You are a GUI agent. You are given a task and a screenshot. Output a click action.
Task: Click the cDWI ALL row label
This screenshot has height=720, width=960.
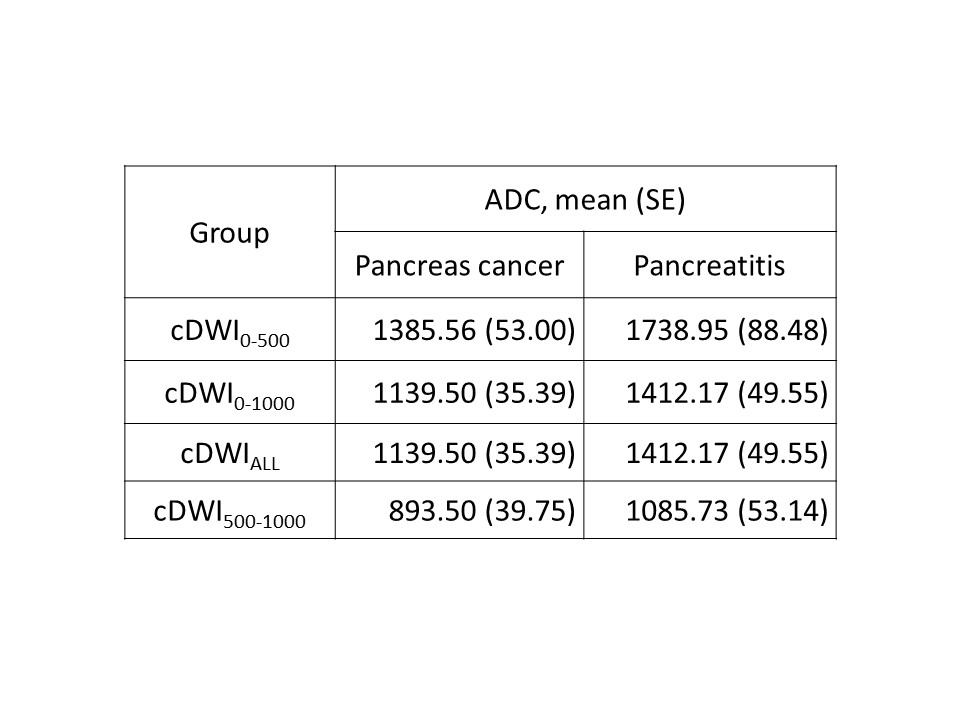pyautogui.click(x=229, y=453)
